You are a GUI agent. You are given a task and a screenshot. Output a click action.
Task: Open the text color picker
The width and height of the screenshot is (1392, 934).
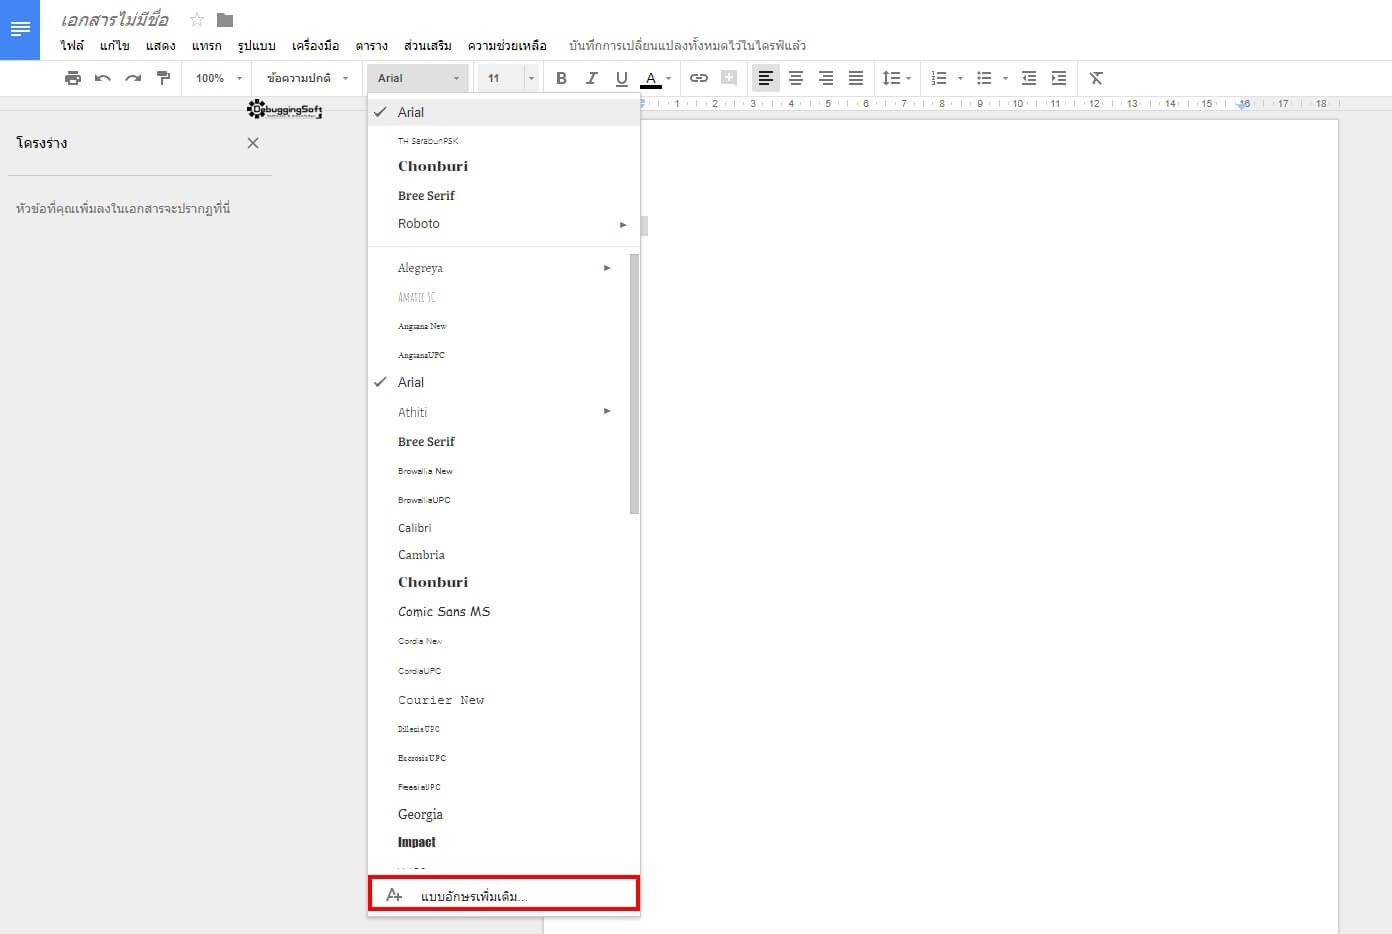click(x=653, y=77)
